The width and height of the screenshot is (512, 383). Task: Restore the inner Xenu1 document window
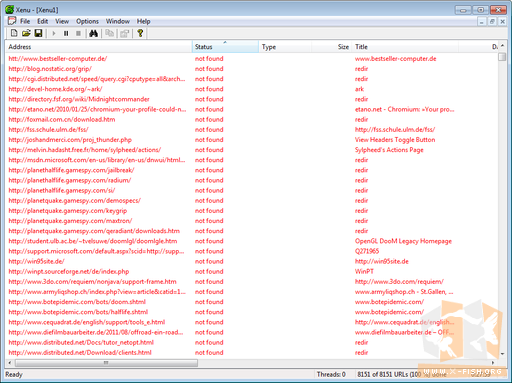pyautogui.click(x=492, y=22)
